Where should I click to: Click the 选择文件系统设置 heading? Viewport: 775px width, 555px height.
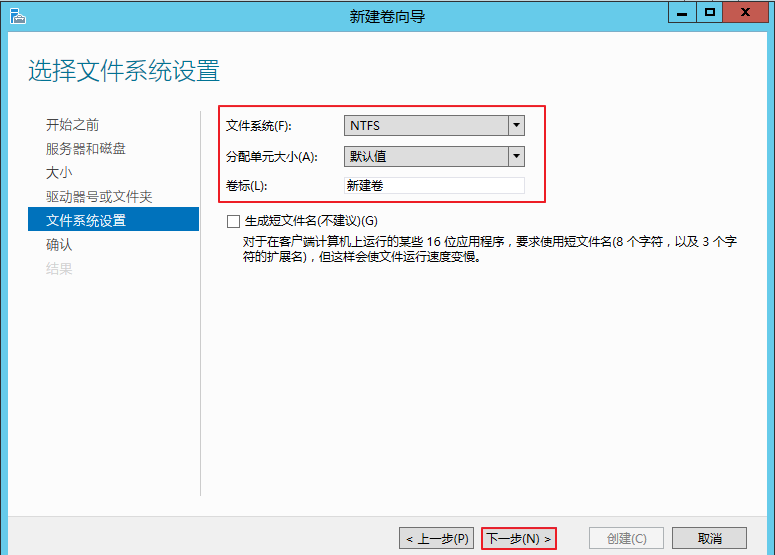[x=124, y=71]
